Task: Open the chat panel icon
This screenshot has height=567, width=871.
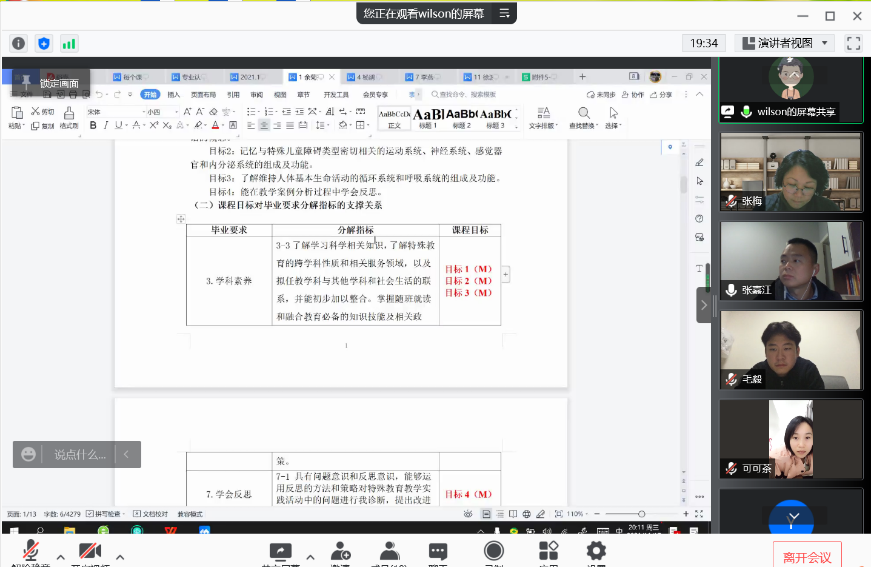Action: (x=438, y=551)
